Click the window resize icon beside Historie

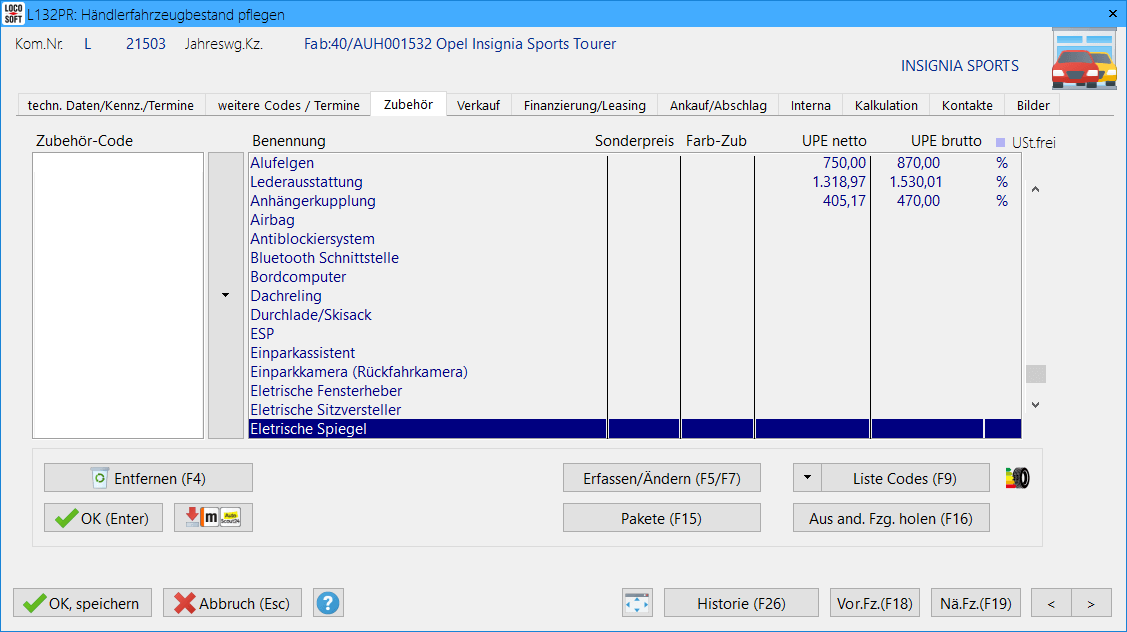[x=637, y=603]
